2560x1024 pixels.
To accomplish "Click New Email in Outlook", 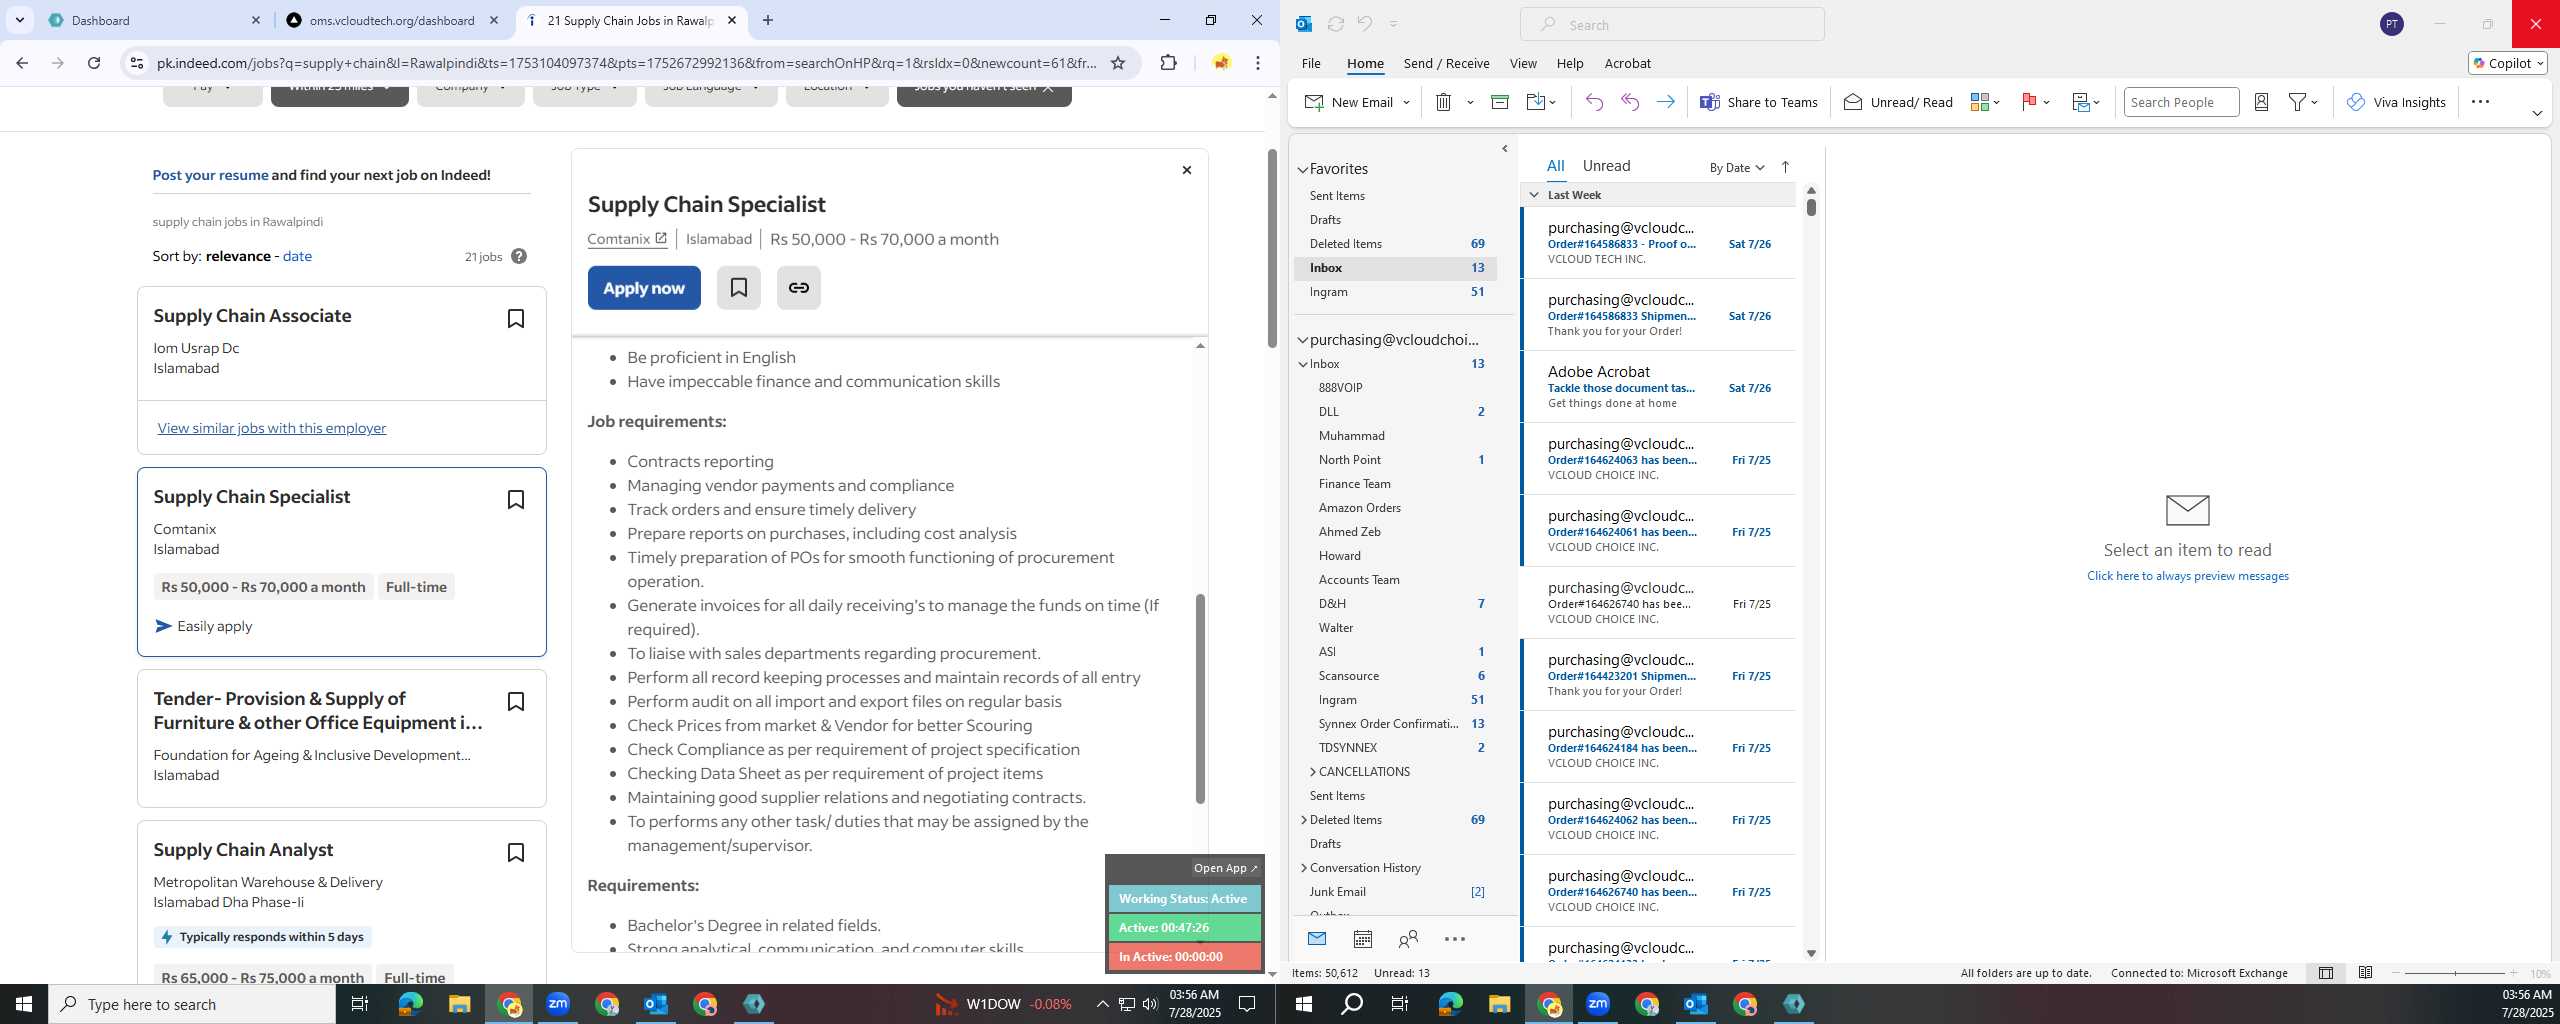I will click(1349, 102).
